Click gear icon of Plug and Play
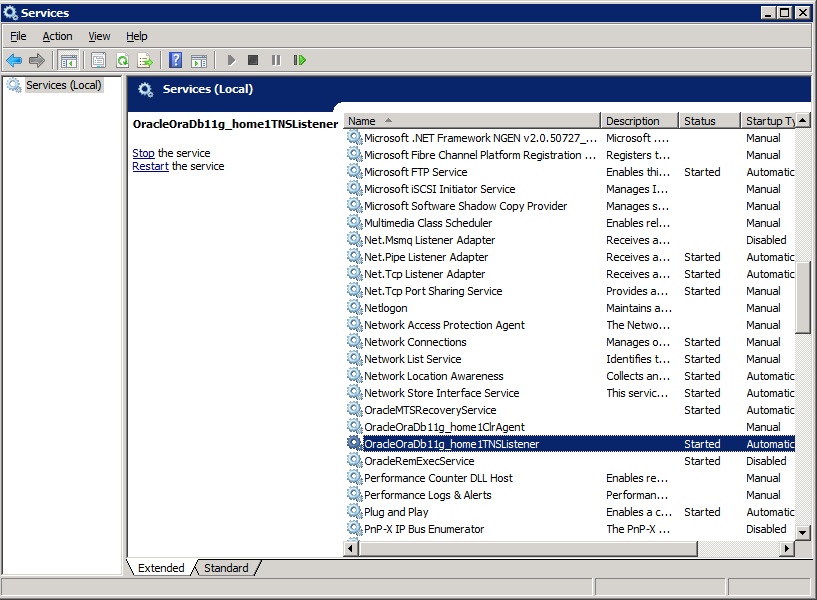This screenshot has height=600, width=817. (354, 511)
